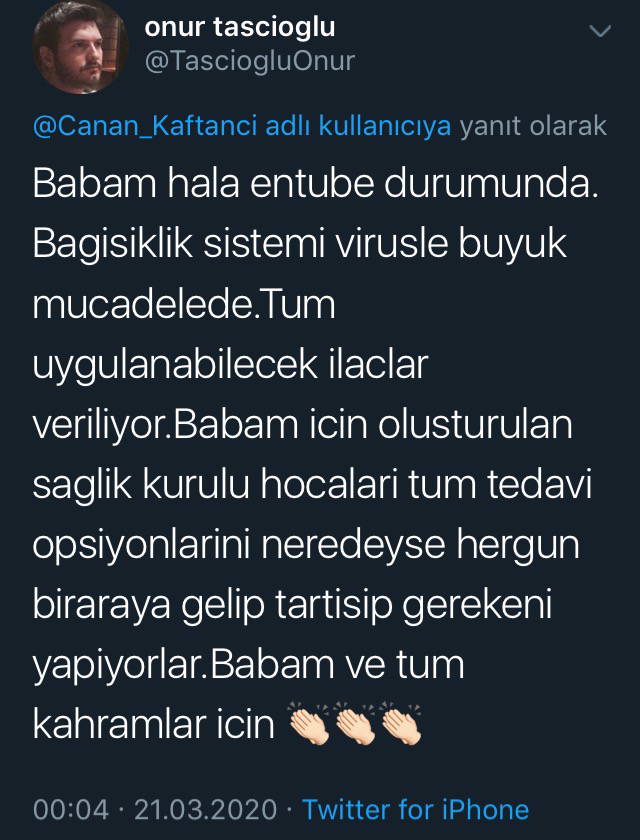Image resolution: width=640 pixels, height=840 pixels.
Task: Open the tweet options chevron menu
Action: [x=600, y=33]
